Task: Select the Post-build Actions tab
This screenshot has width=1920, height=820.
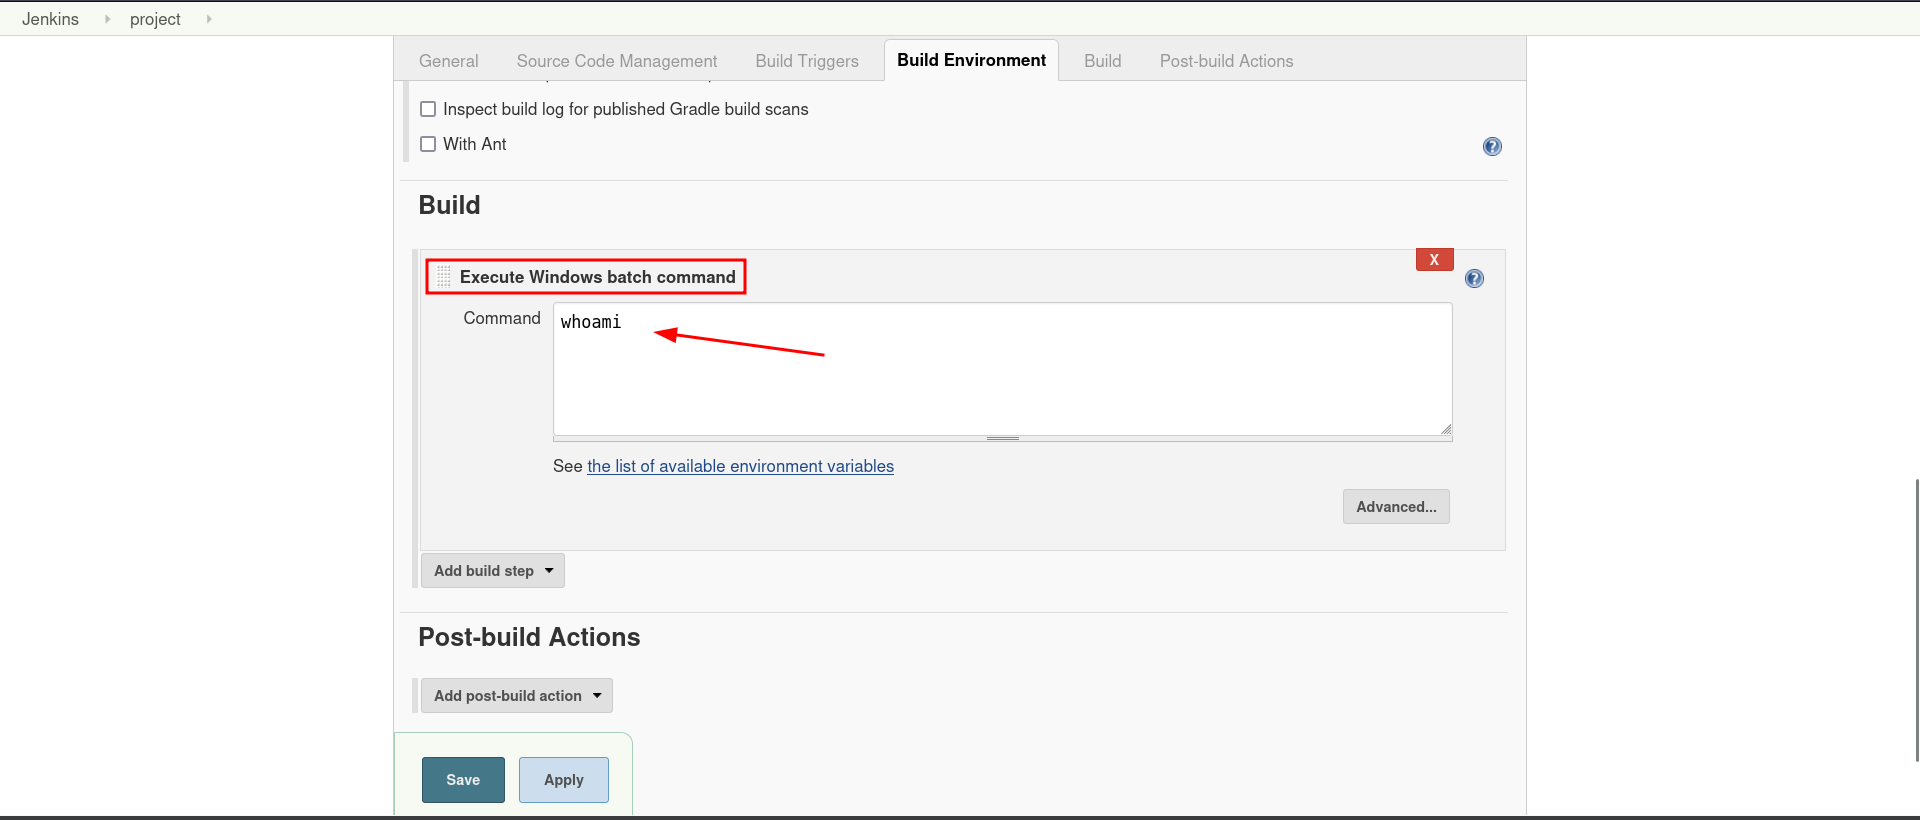Action: tap(1226, 61)
